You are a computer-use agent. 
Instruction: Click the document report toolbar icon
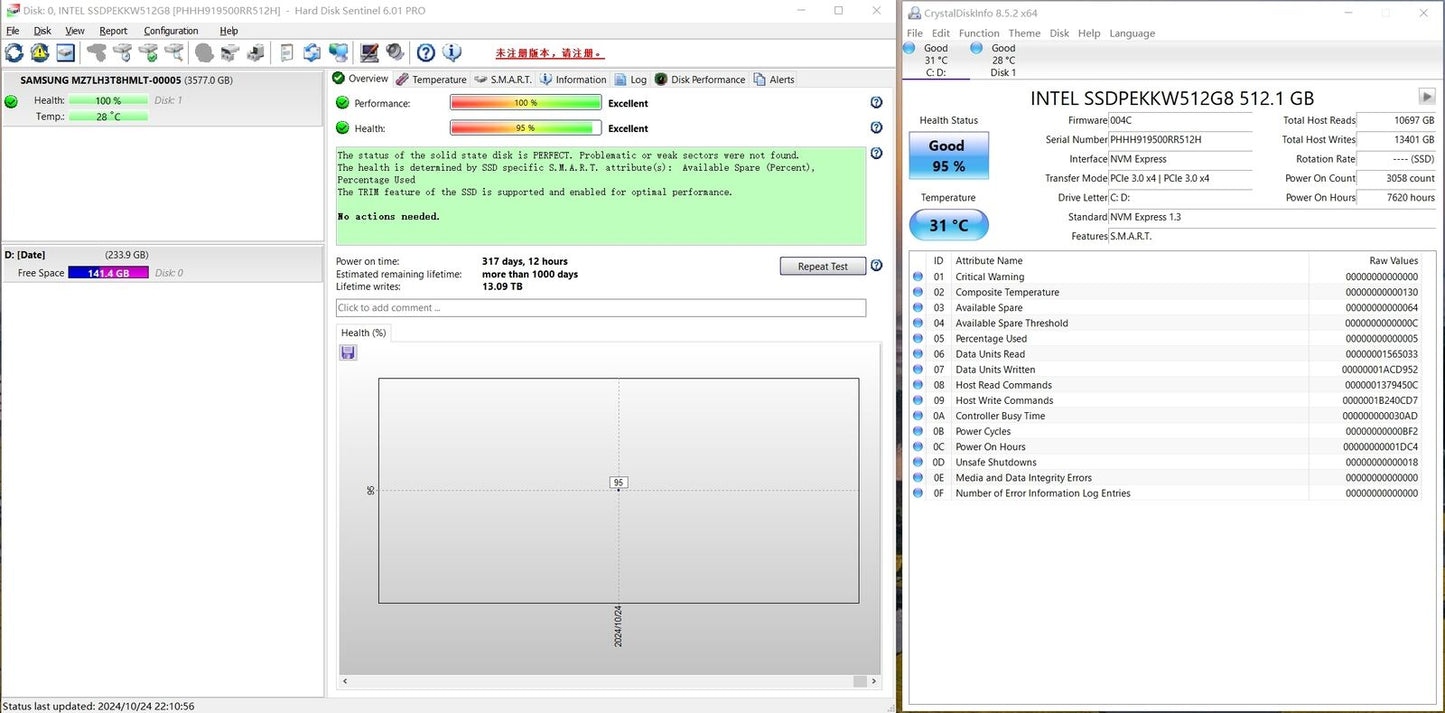(x=287, y=53)
